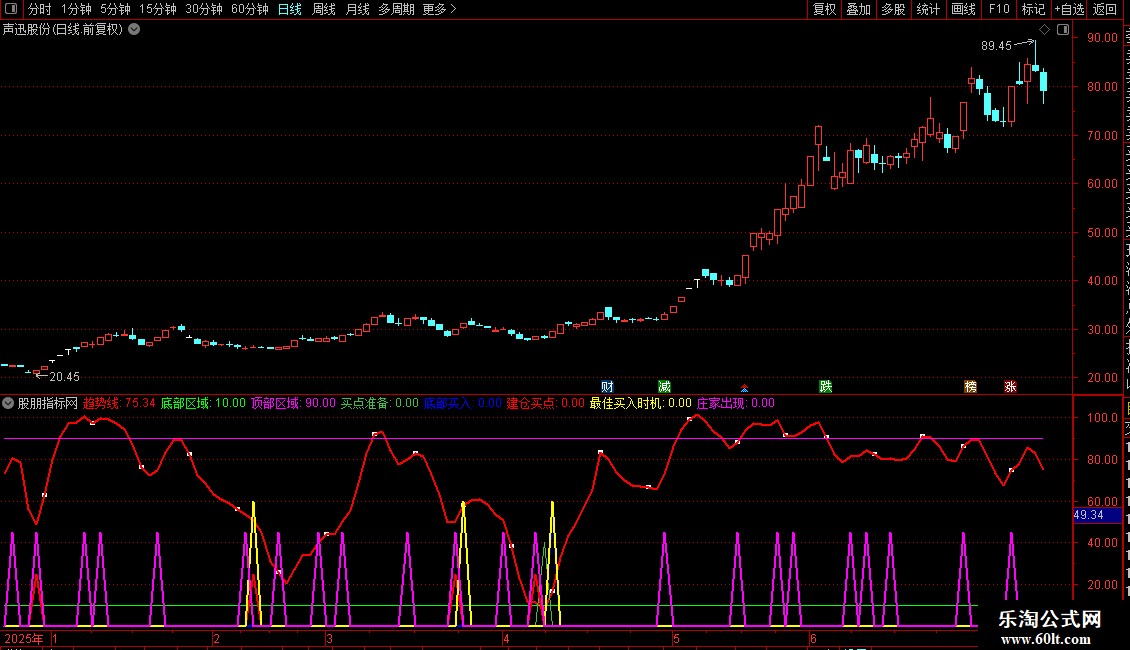
Task: Click the 声迅股份(日线.前复权) chart title
Action: [63, 30]
